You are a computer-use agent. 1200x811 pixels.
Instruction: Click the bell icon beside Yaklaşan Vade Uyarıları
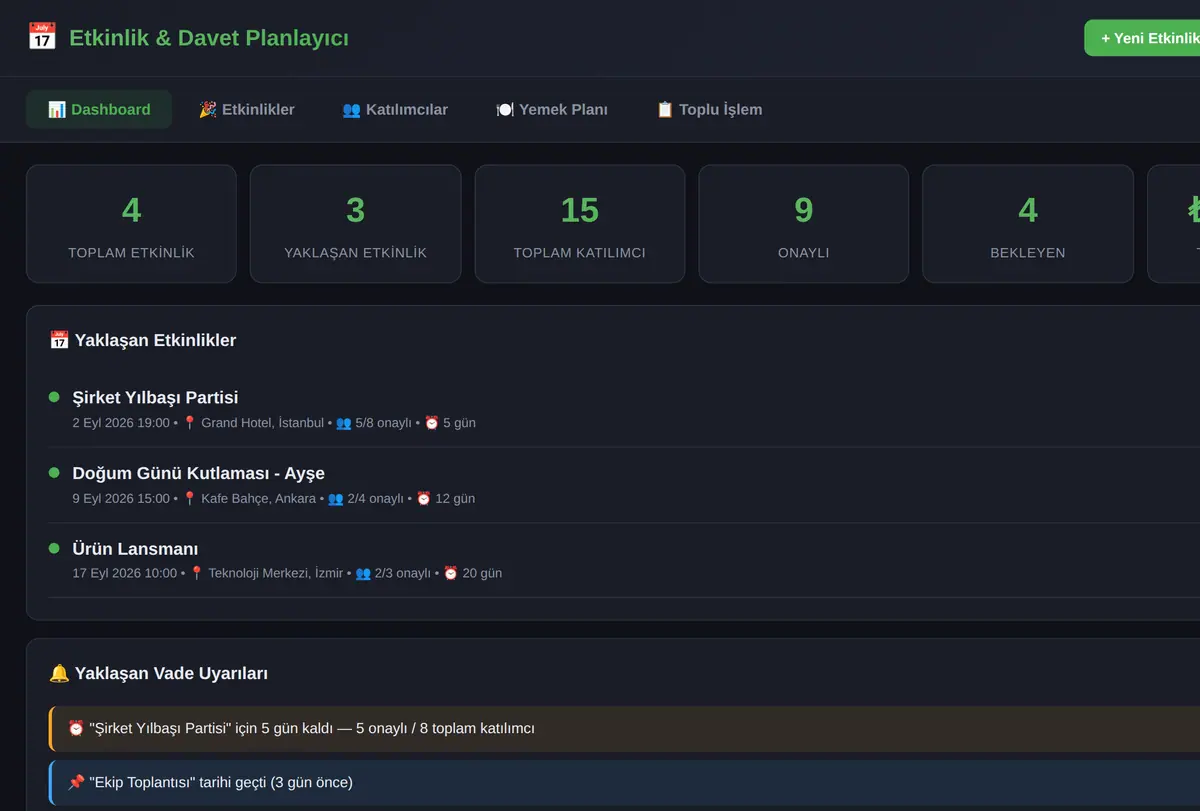(59, 673)
